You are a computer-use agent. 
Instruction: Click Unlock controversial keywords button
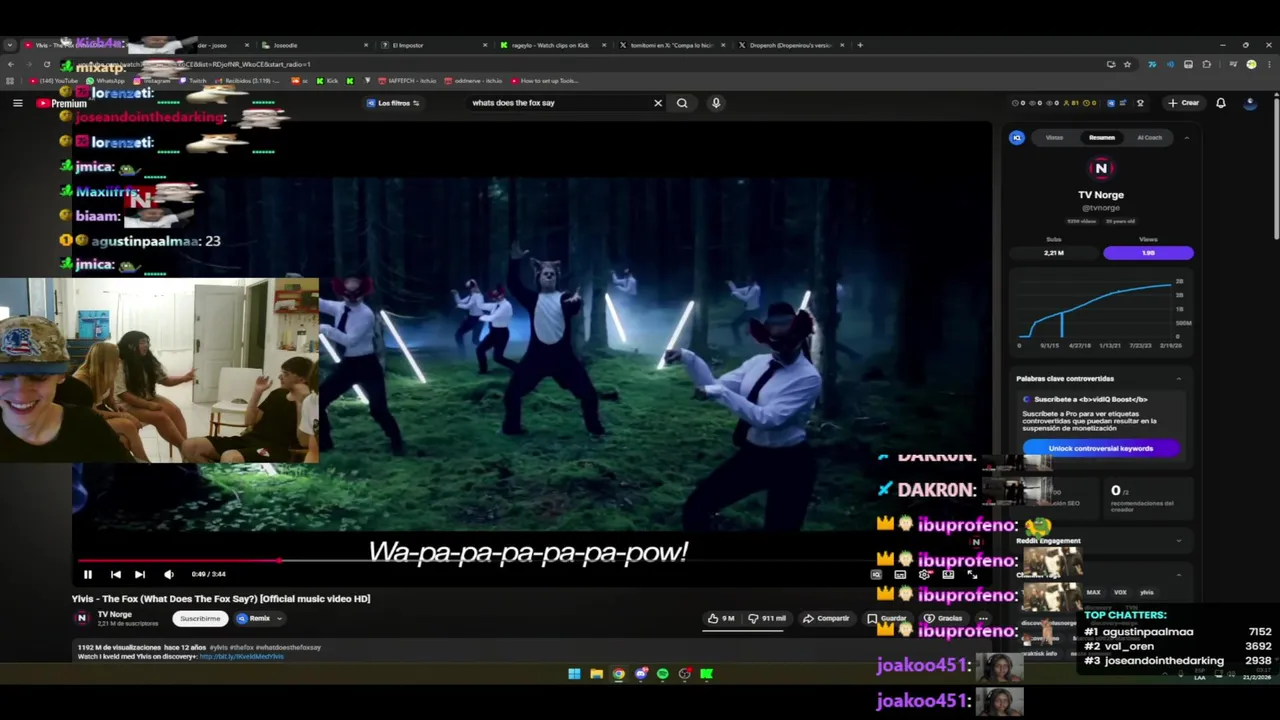(1101, 448)
